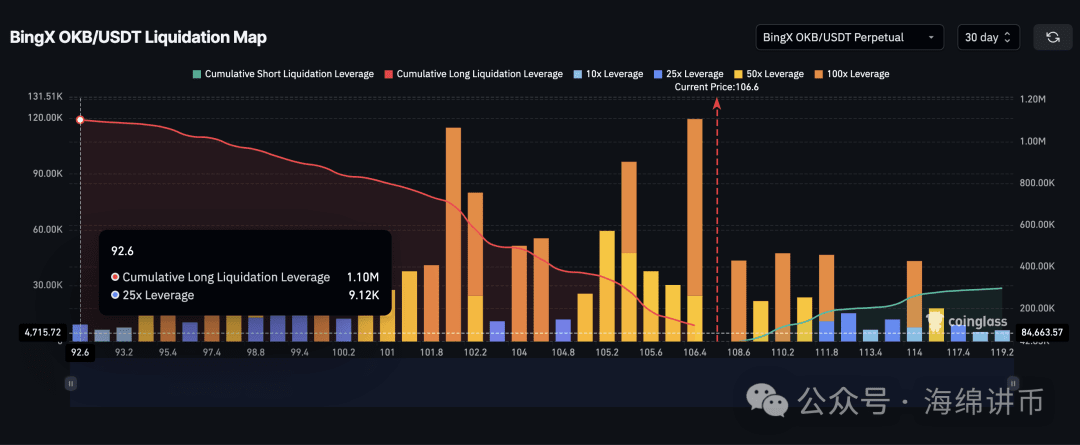Viewport: 1080px width, 445px height.
Task: Click the 105.6 x-axis label
Action: tap(651, 353)
